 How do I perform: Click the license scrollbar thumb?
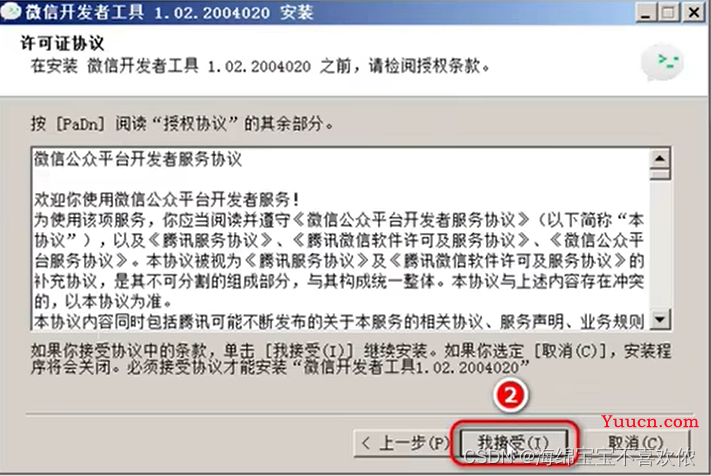click(x=660, y=174)
